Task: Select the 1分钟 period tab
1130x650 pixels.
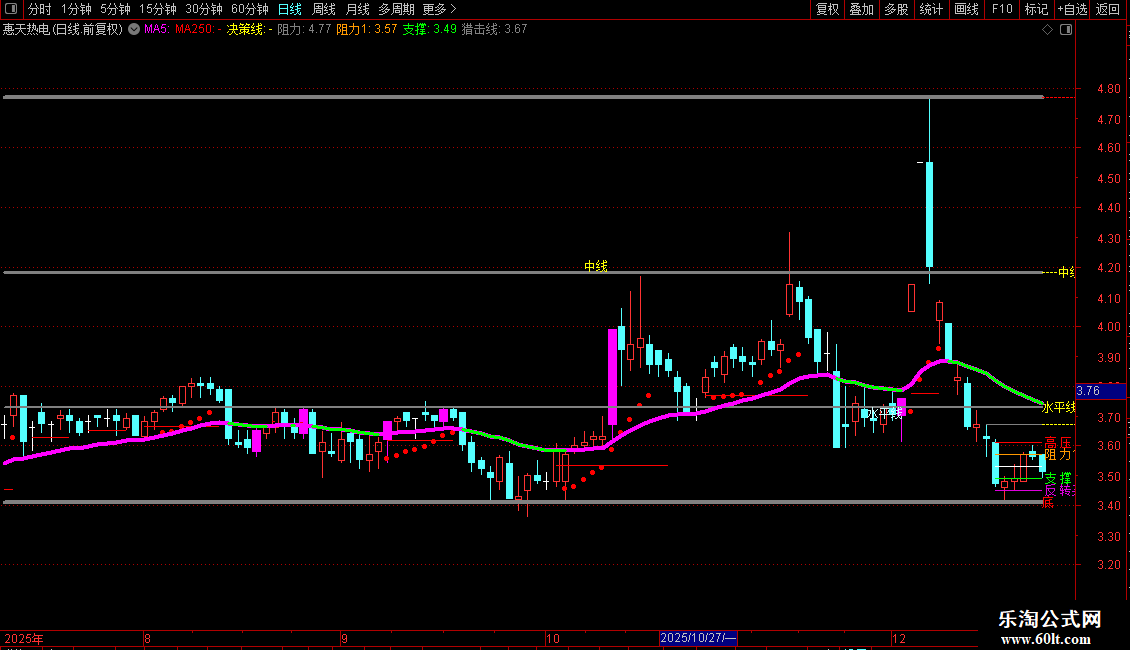Action: (x=76, y=9)
